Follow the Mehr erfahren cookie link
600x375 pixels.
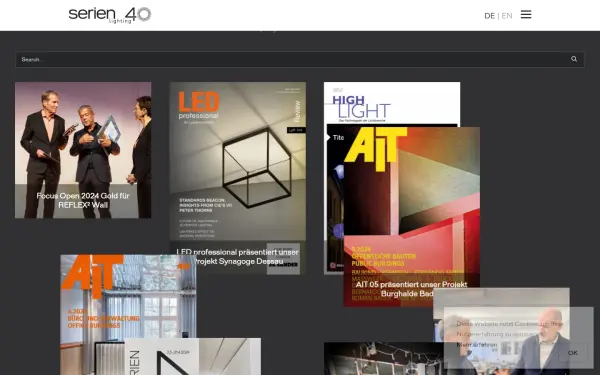coord(476,345)
